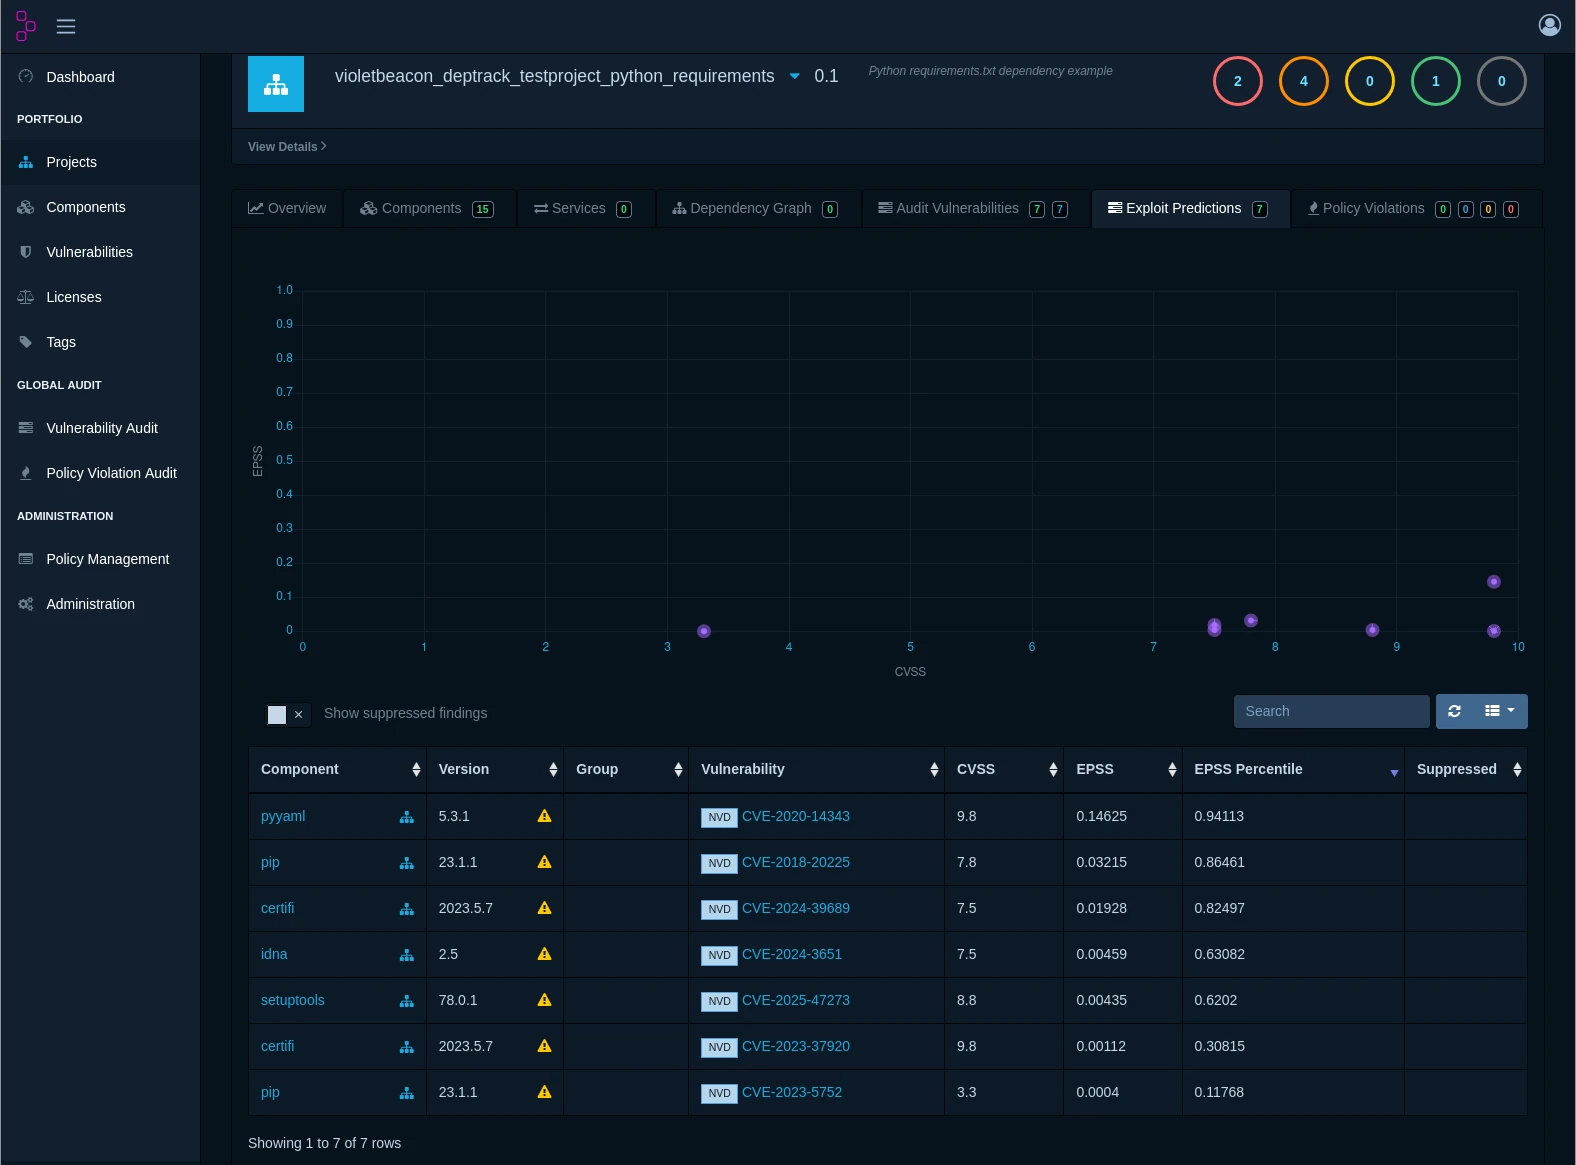Sort table by Vulnerability column
This screenshot has width=1576, height=1165.
point(816,769)
